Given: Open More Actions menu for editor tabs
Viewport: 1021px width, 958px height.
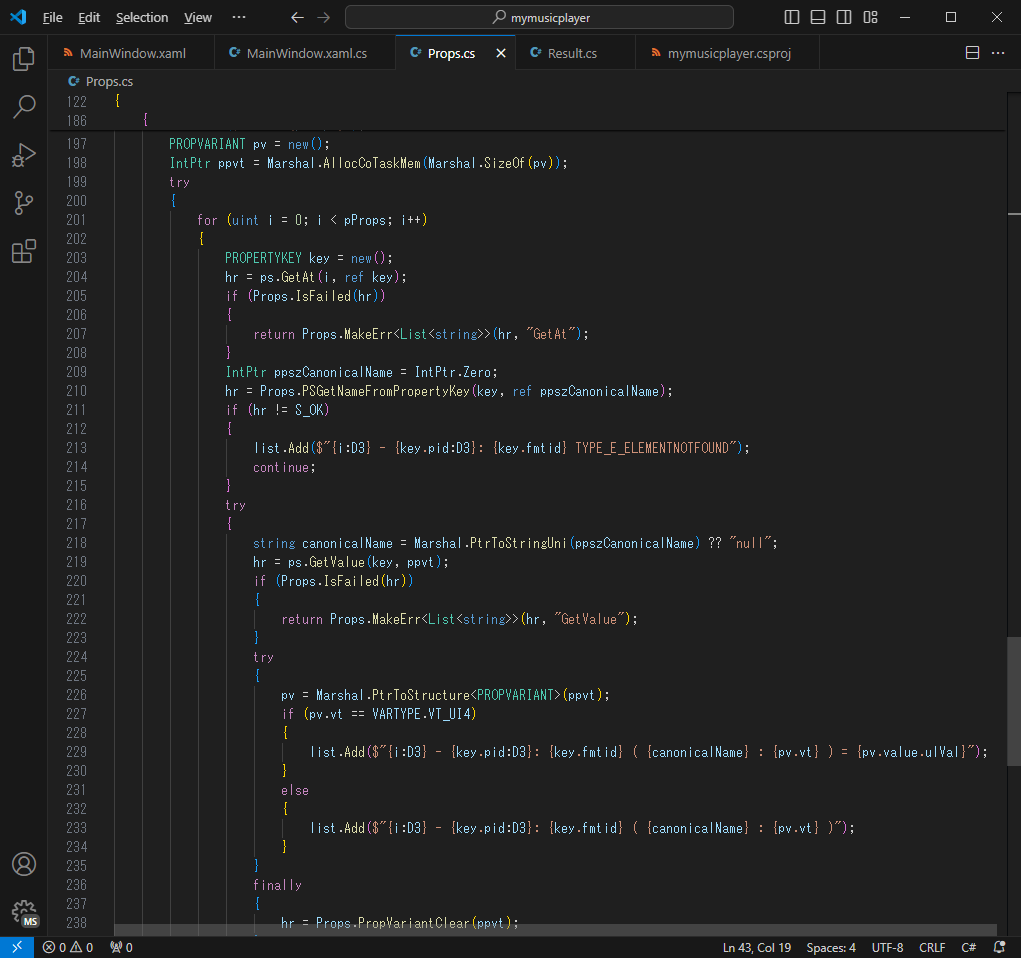Looking at the screenshot, I should [1000, 53].
